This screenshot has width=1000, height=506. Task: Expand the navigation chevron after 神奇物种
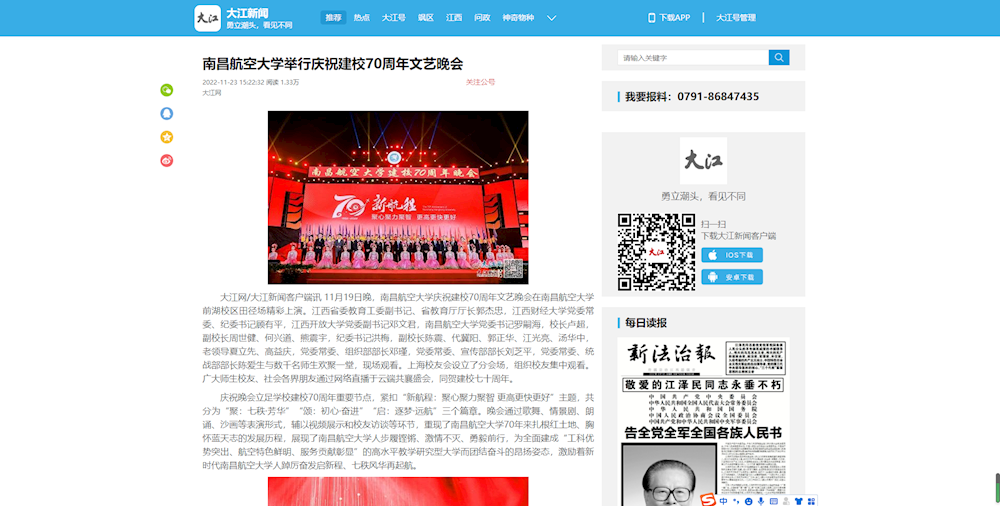551,18
